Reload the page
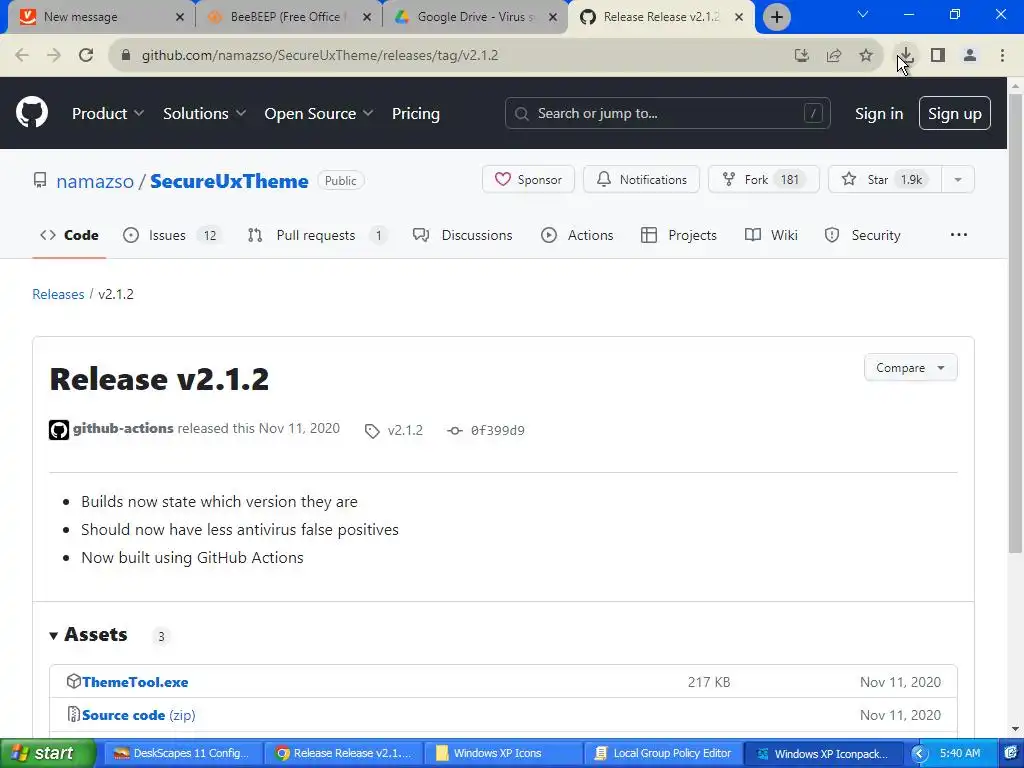Viewport: 1024px width, 768px height. pyautogui.click(x=86, y=55)
